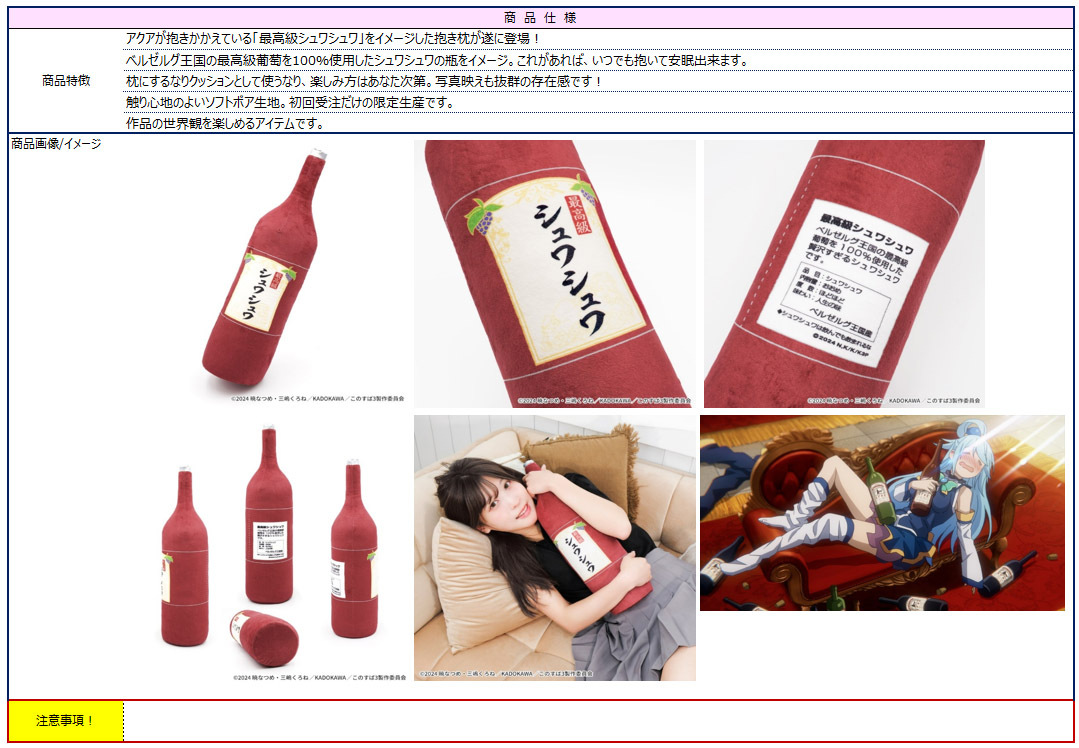Open the anime scene of Aqua on sofa
Viewport: 1079px width, 748px height.
[x=882, y=513]
